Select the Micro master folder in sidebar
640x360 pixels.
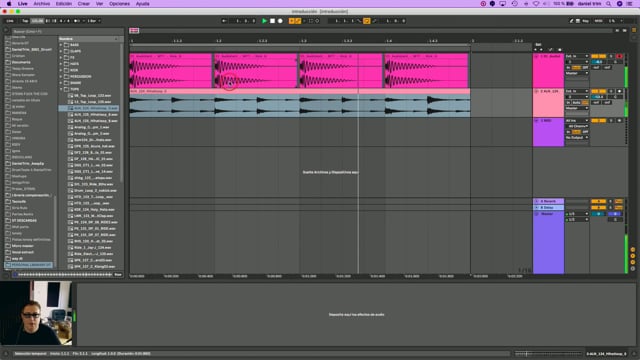pyautogui.click(x=22, y=246)
